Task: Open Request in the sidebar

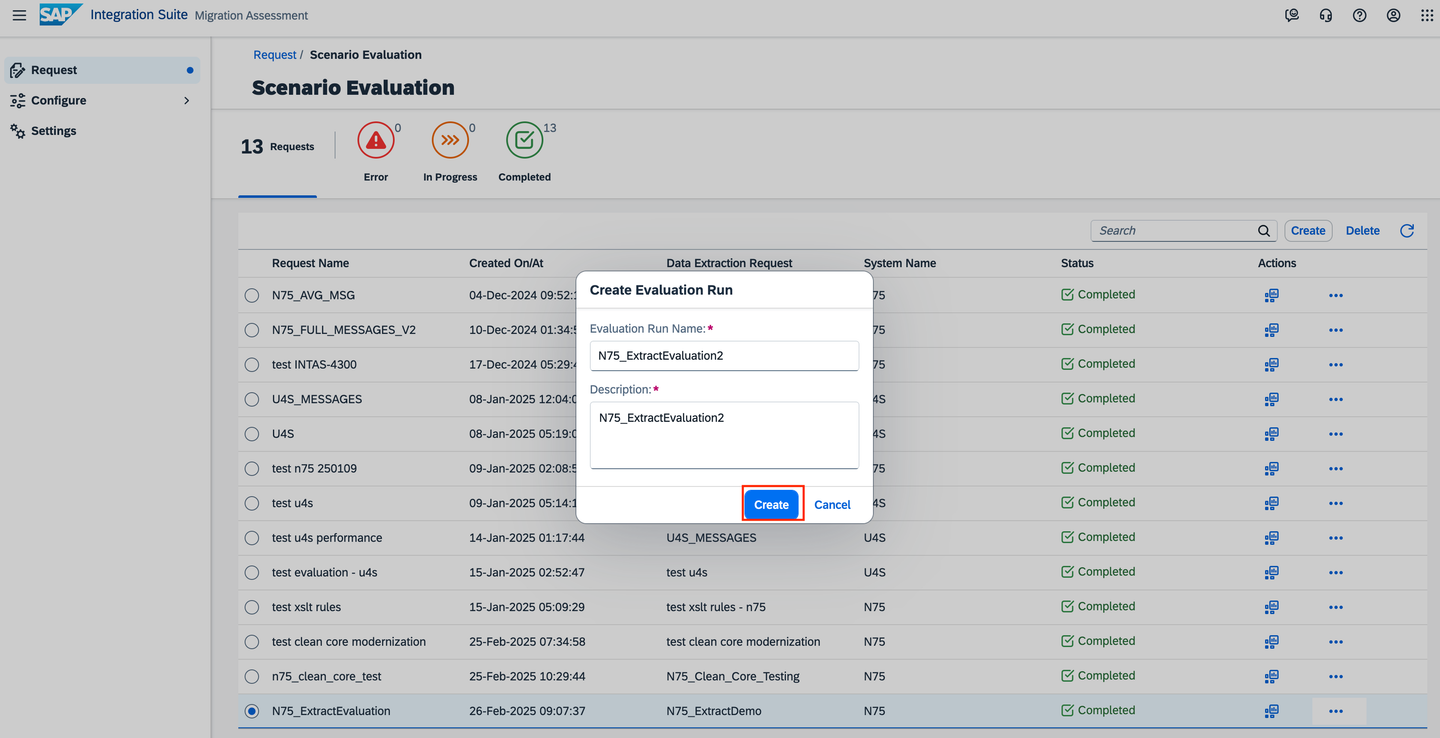Action: pyautogui.click(x=101, y=70)
